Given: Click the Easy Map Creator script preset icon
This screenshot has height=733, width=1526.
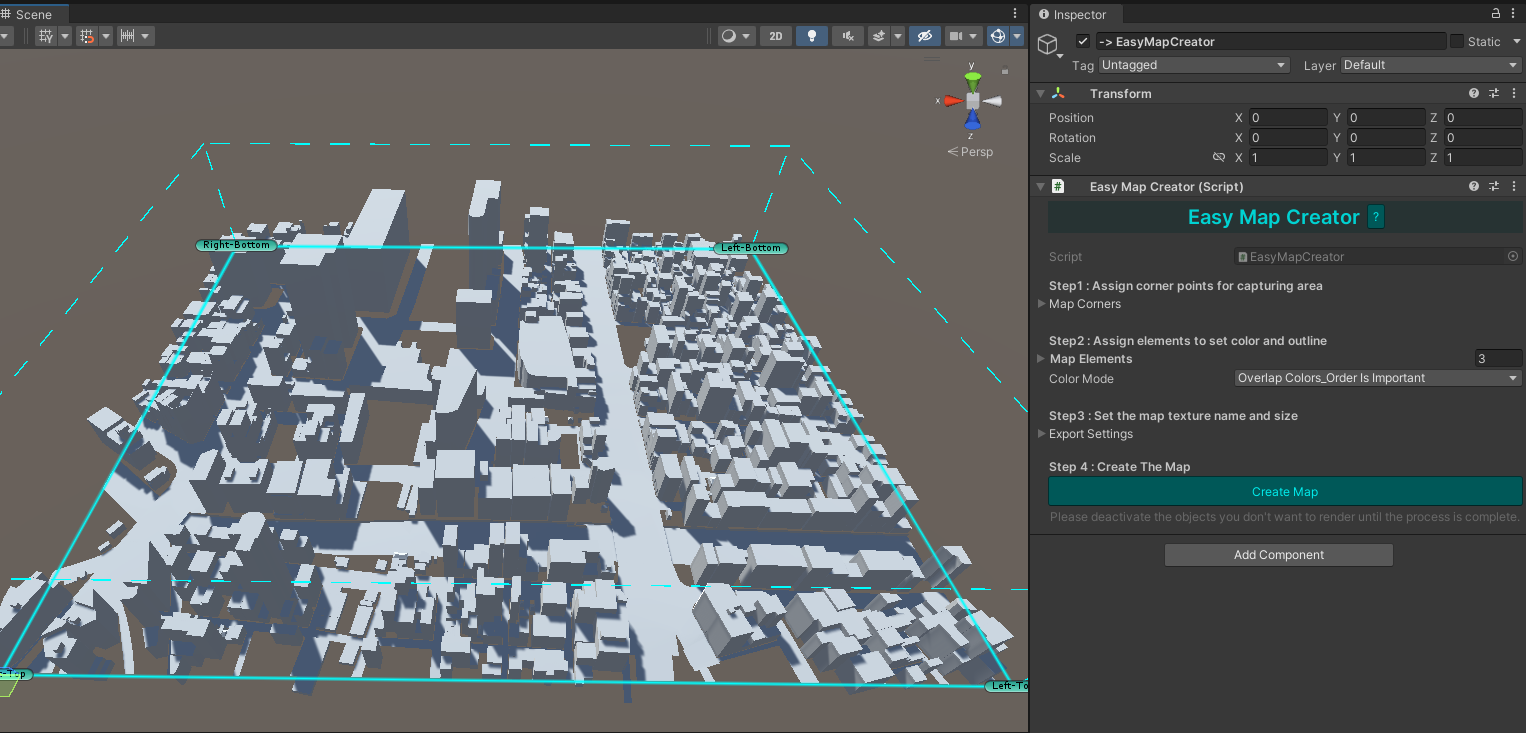Looking at the screenshot, I should pos(1494,186).
